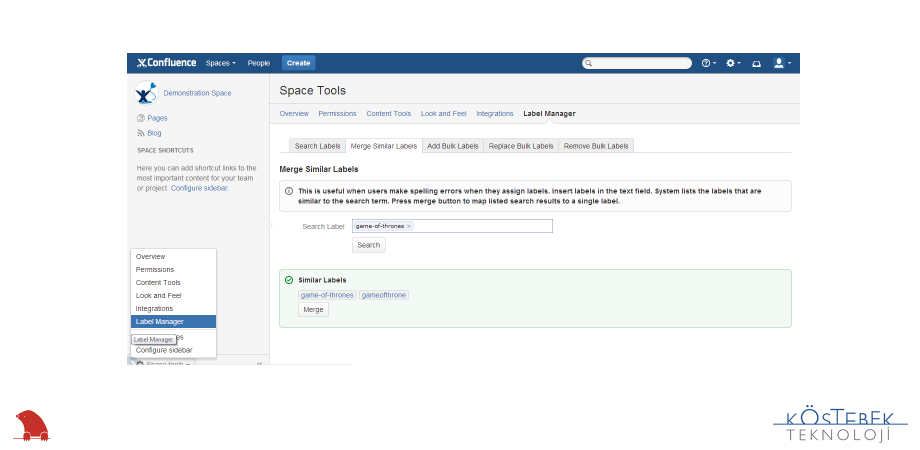Open the Replace Bulk Labels tab
The width and height of the screenshot is (920, 450).
521,146
